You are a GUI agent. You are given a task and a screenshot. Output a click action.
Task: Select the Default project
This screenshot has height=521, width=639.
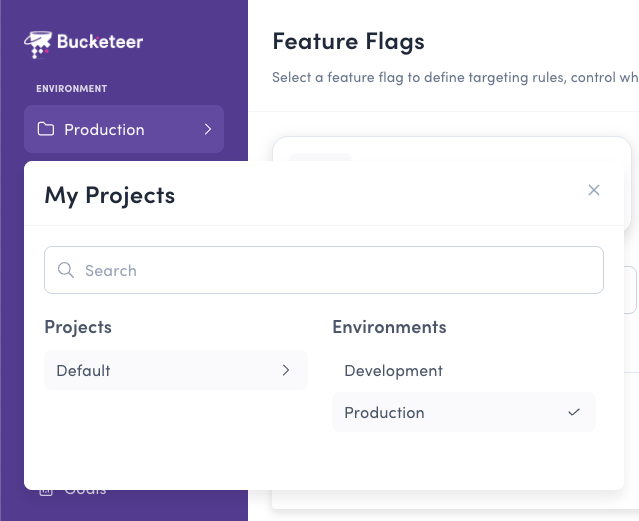pos(176,370)
